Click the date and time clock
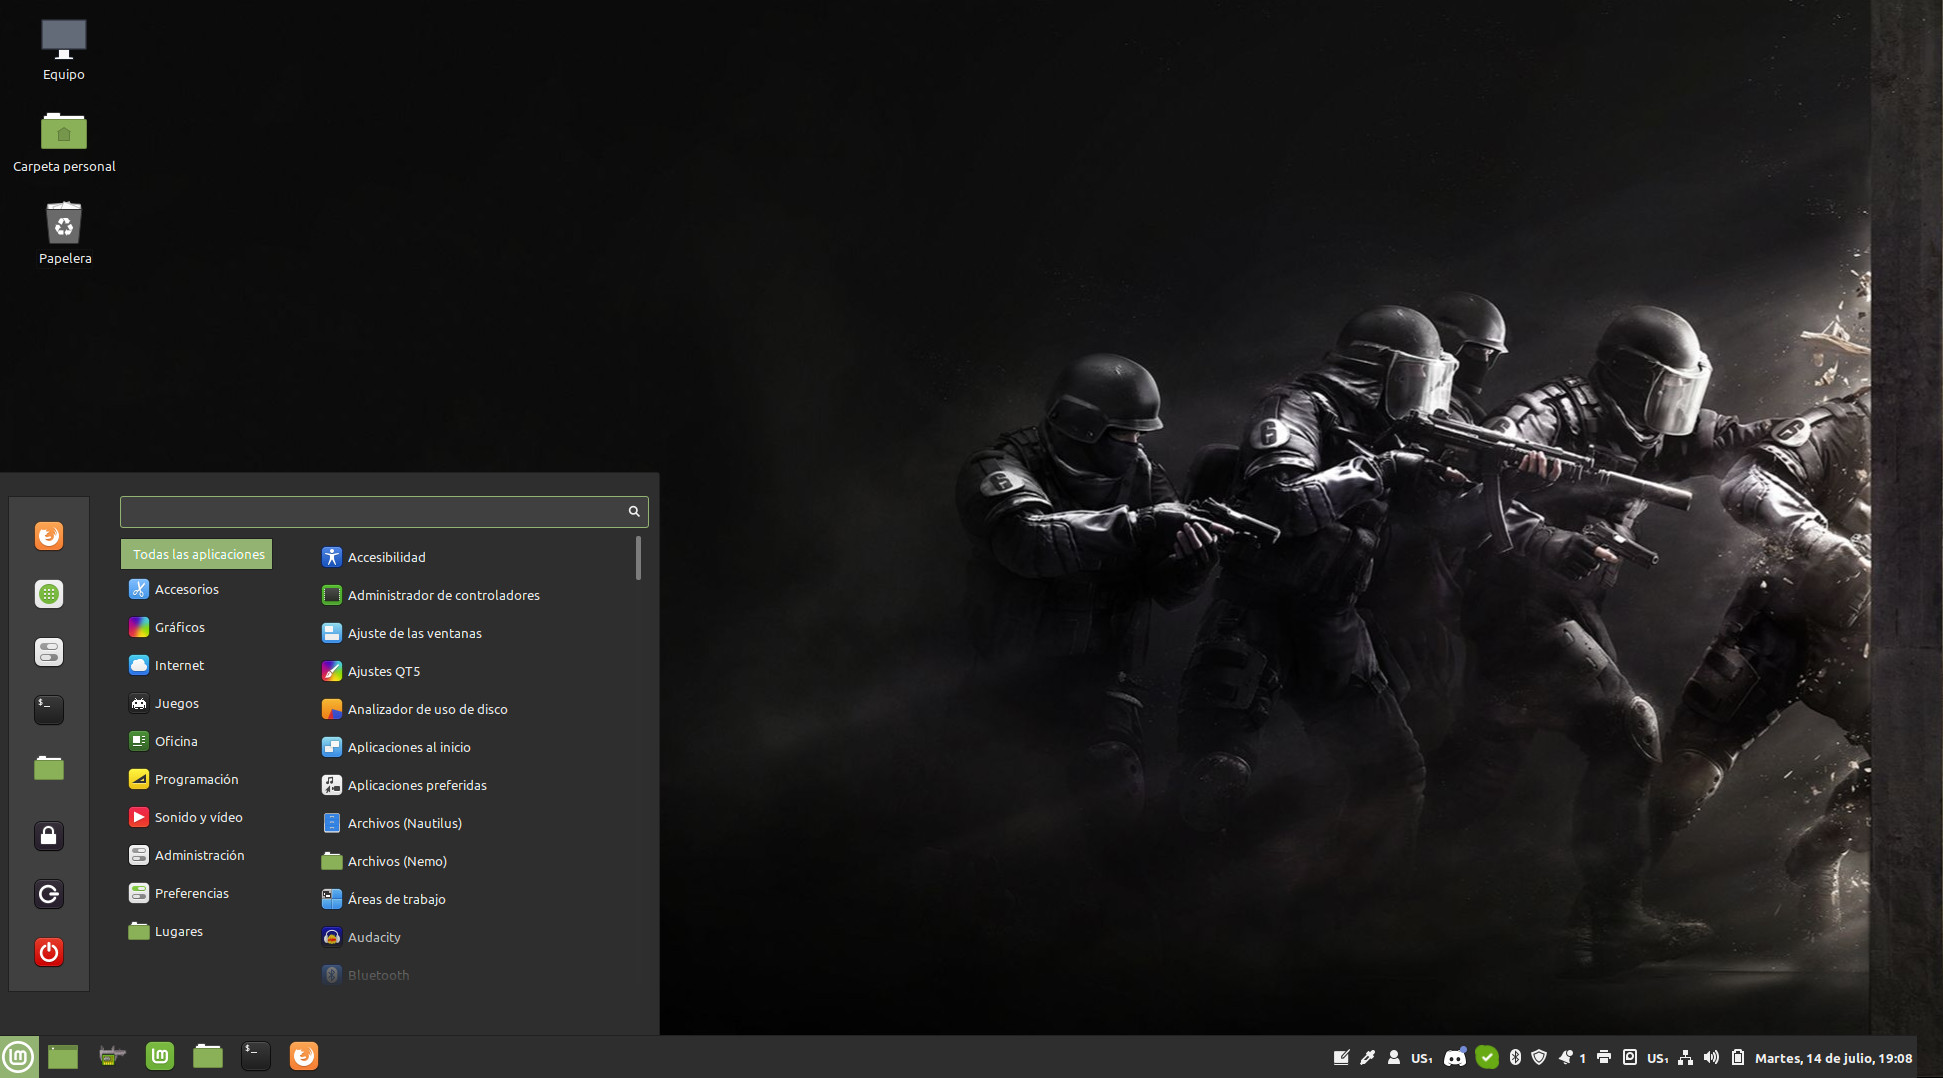The image size is (1943, 1078). pos(1833,1058)
